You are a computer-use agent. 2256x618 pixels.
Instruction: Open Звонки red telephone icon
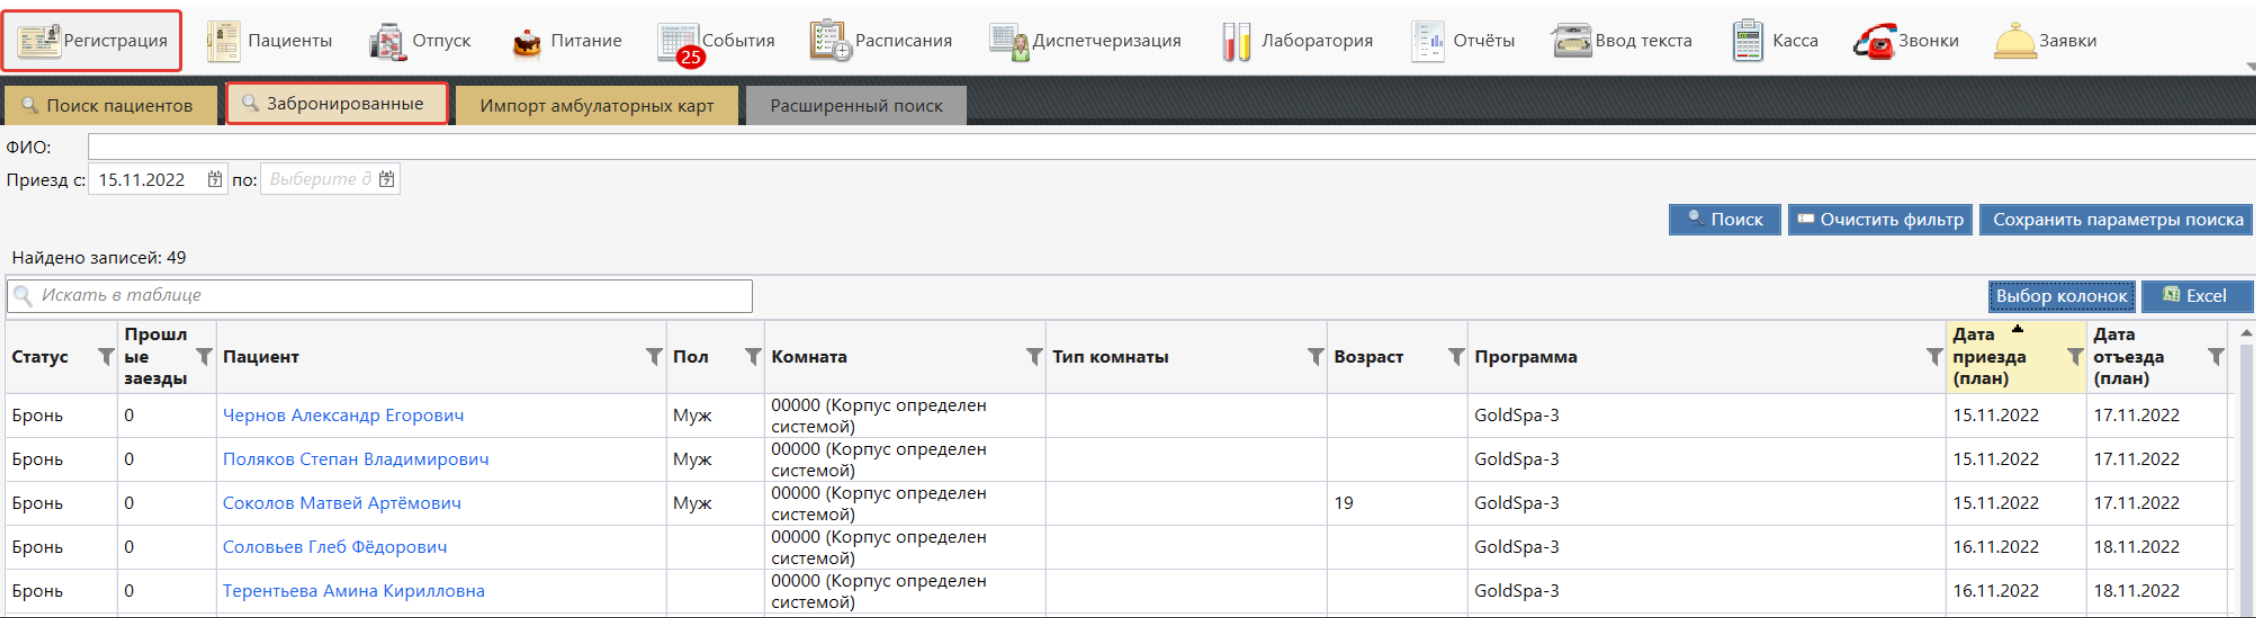[x=1873, y=42]
